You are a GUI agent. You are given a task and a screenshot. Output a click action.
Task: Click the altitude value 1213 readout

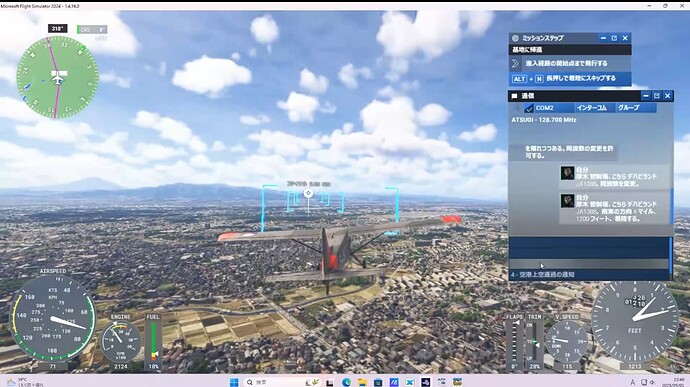point(635,366)
